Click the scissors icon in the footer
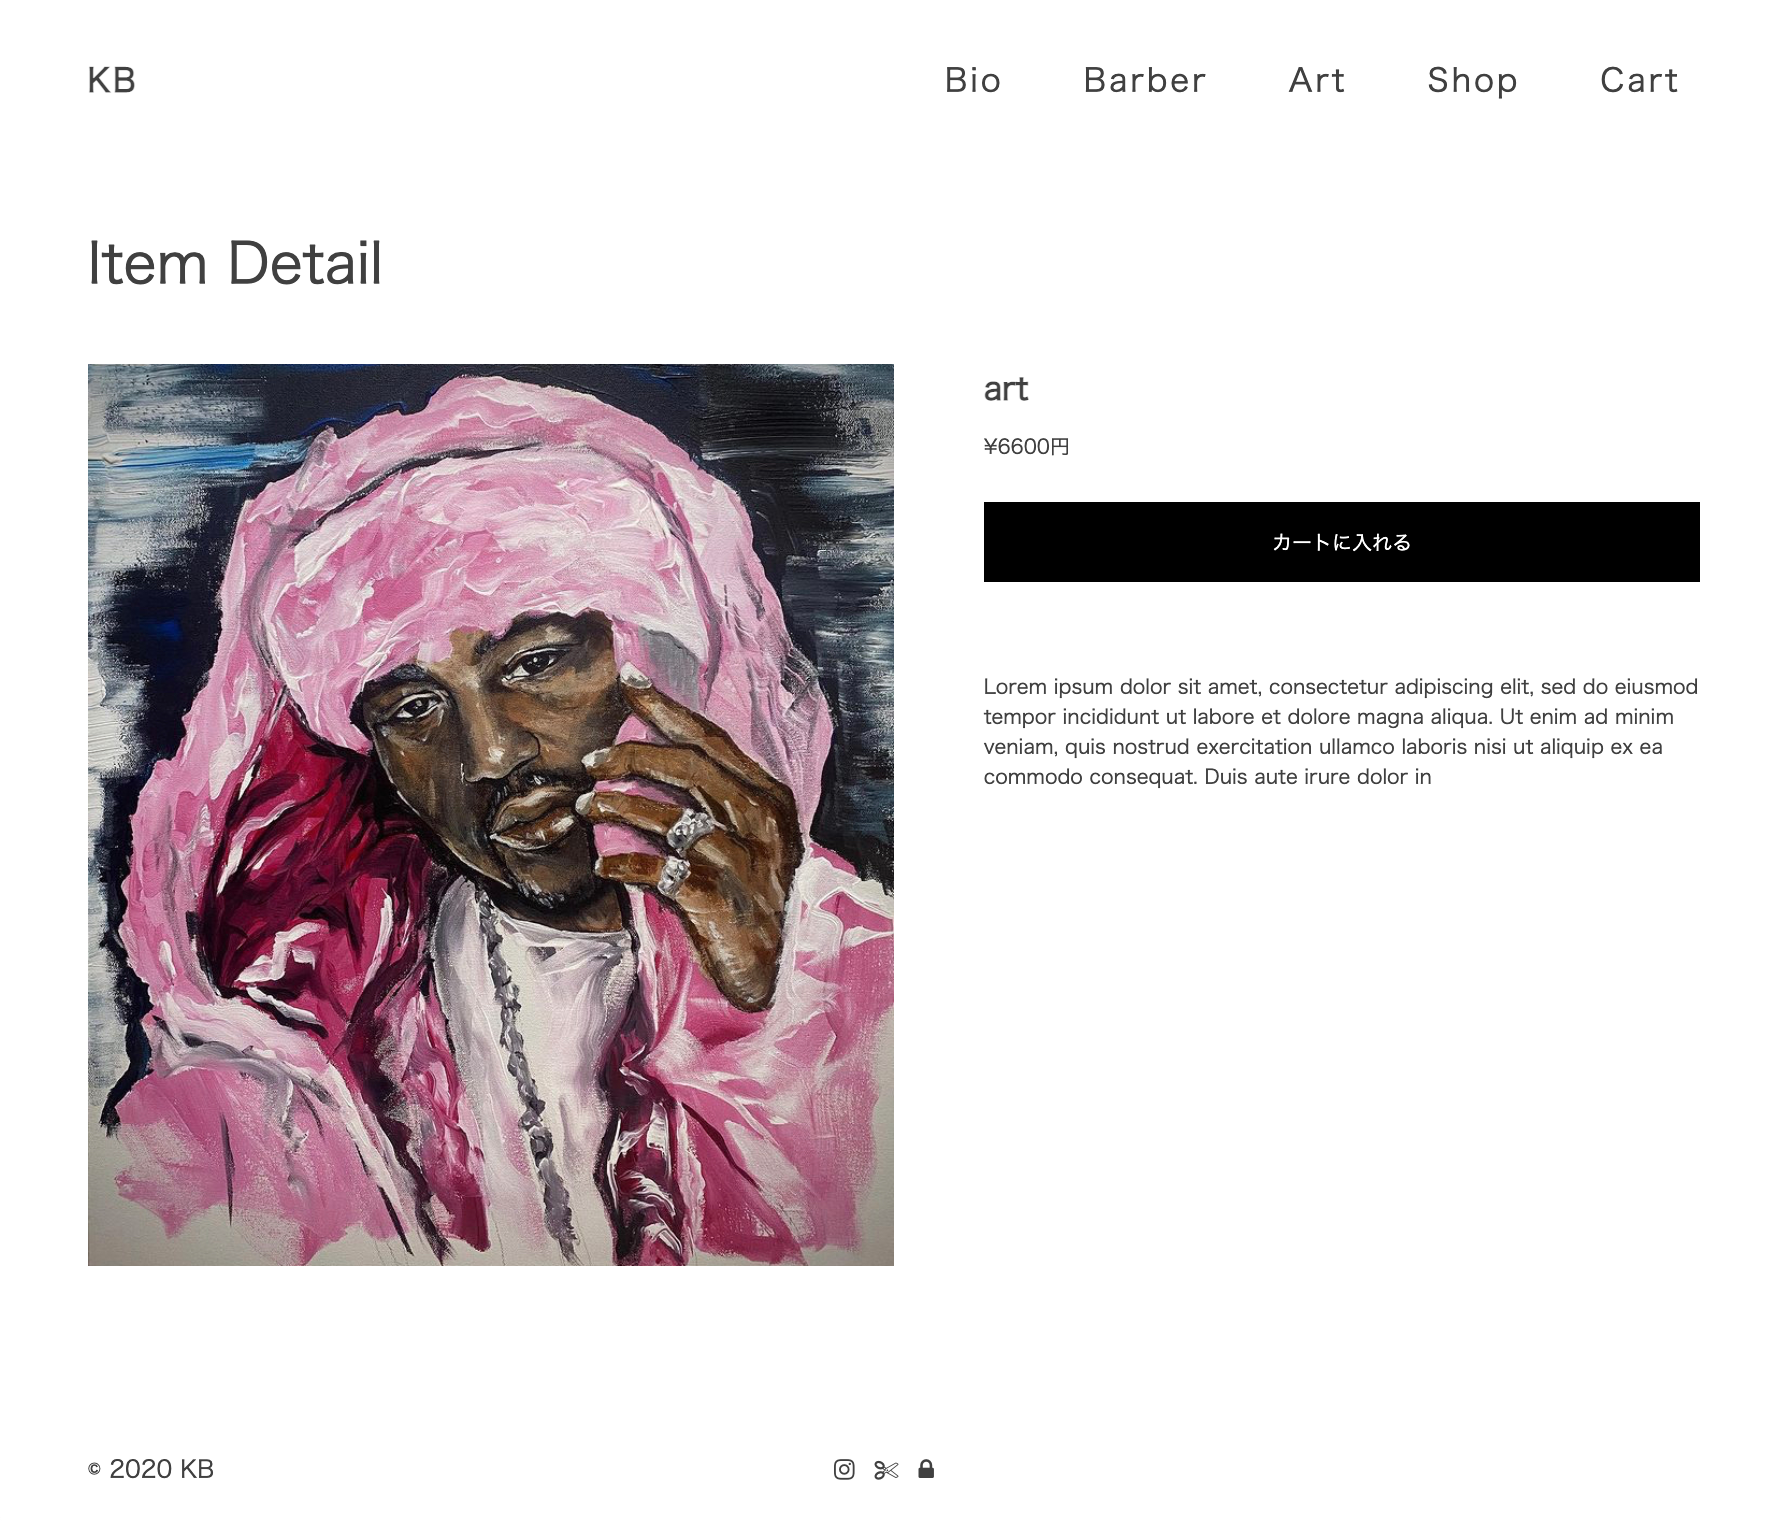 click(886, 1470)
